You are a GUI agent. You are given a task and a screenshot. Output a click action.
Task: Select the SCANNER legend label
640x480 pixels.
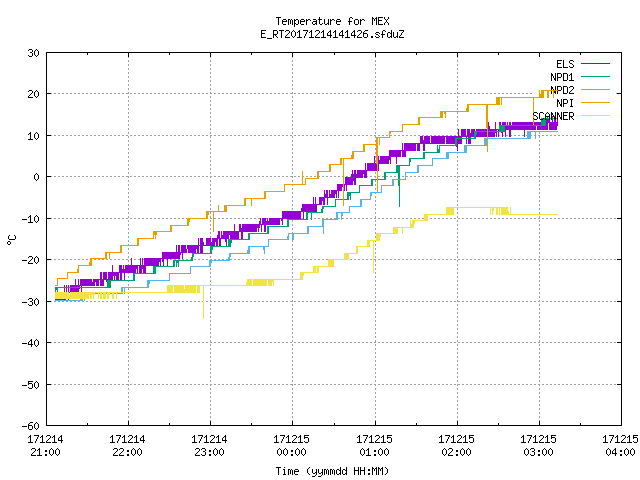click(x=553, y=116)
